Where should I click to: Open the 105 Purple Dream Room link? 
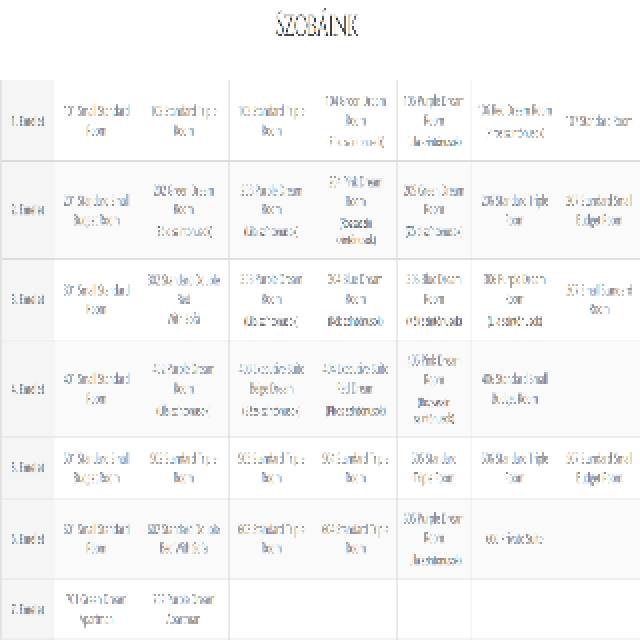click(433, 111)
